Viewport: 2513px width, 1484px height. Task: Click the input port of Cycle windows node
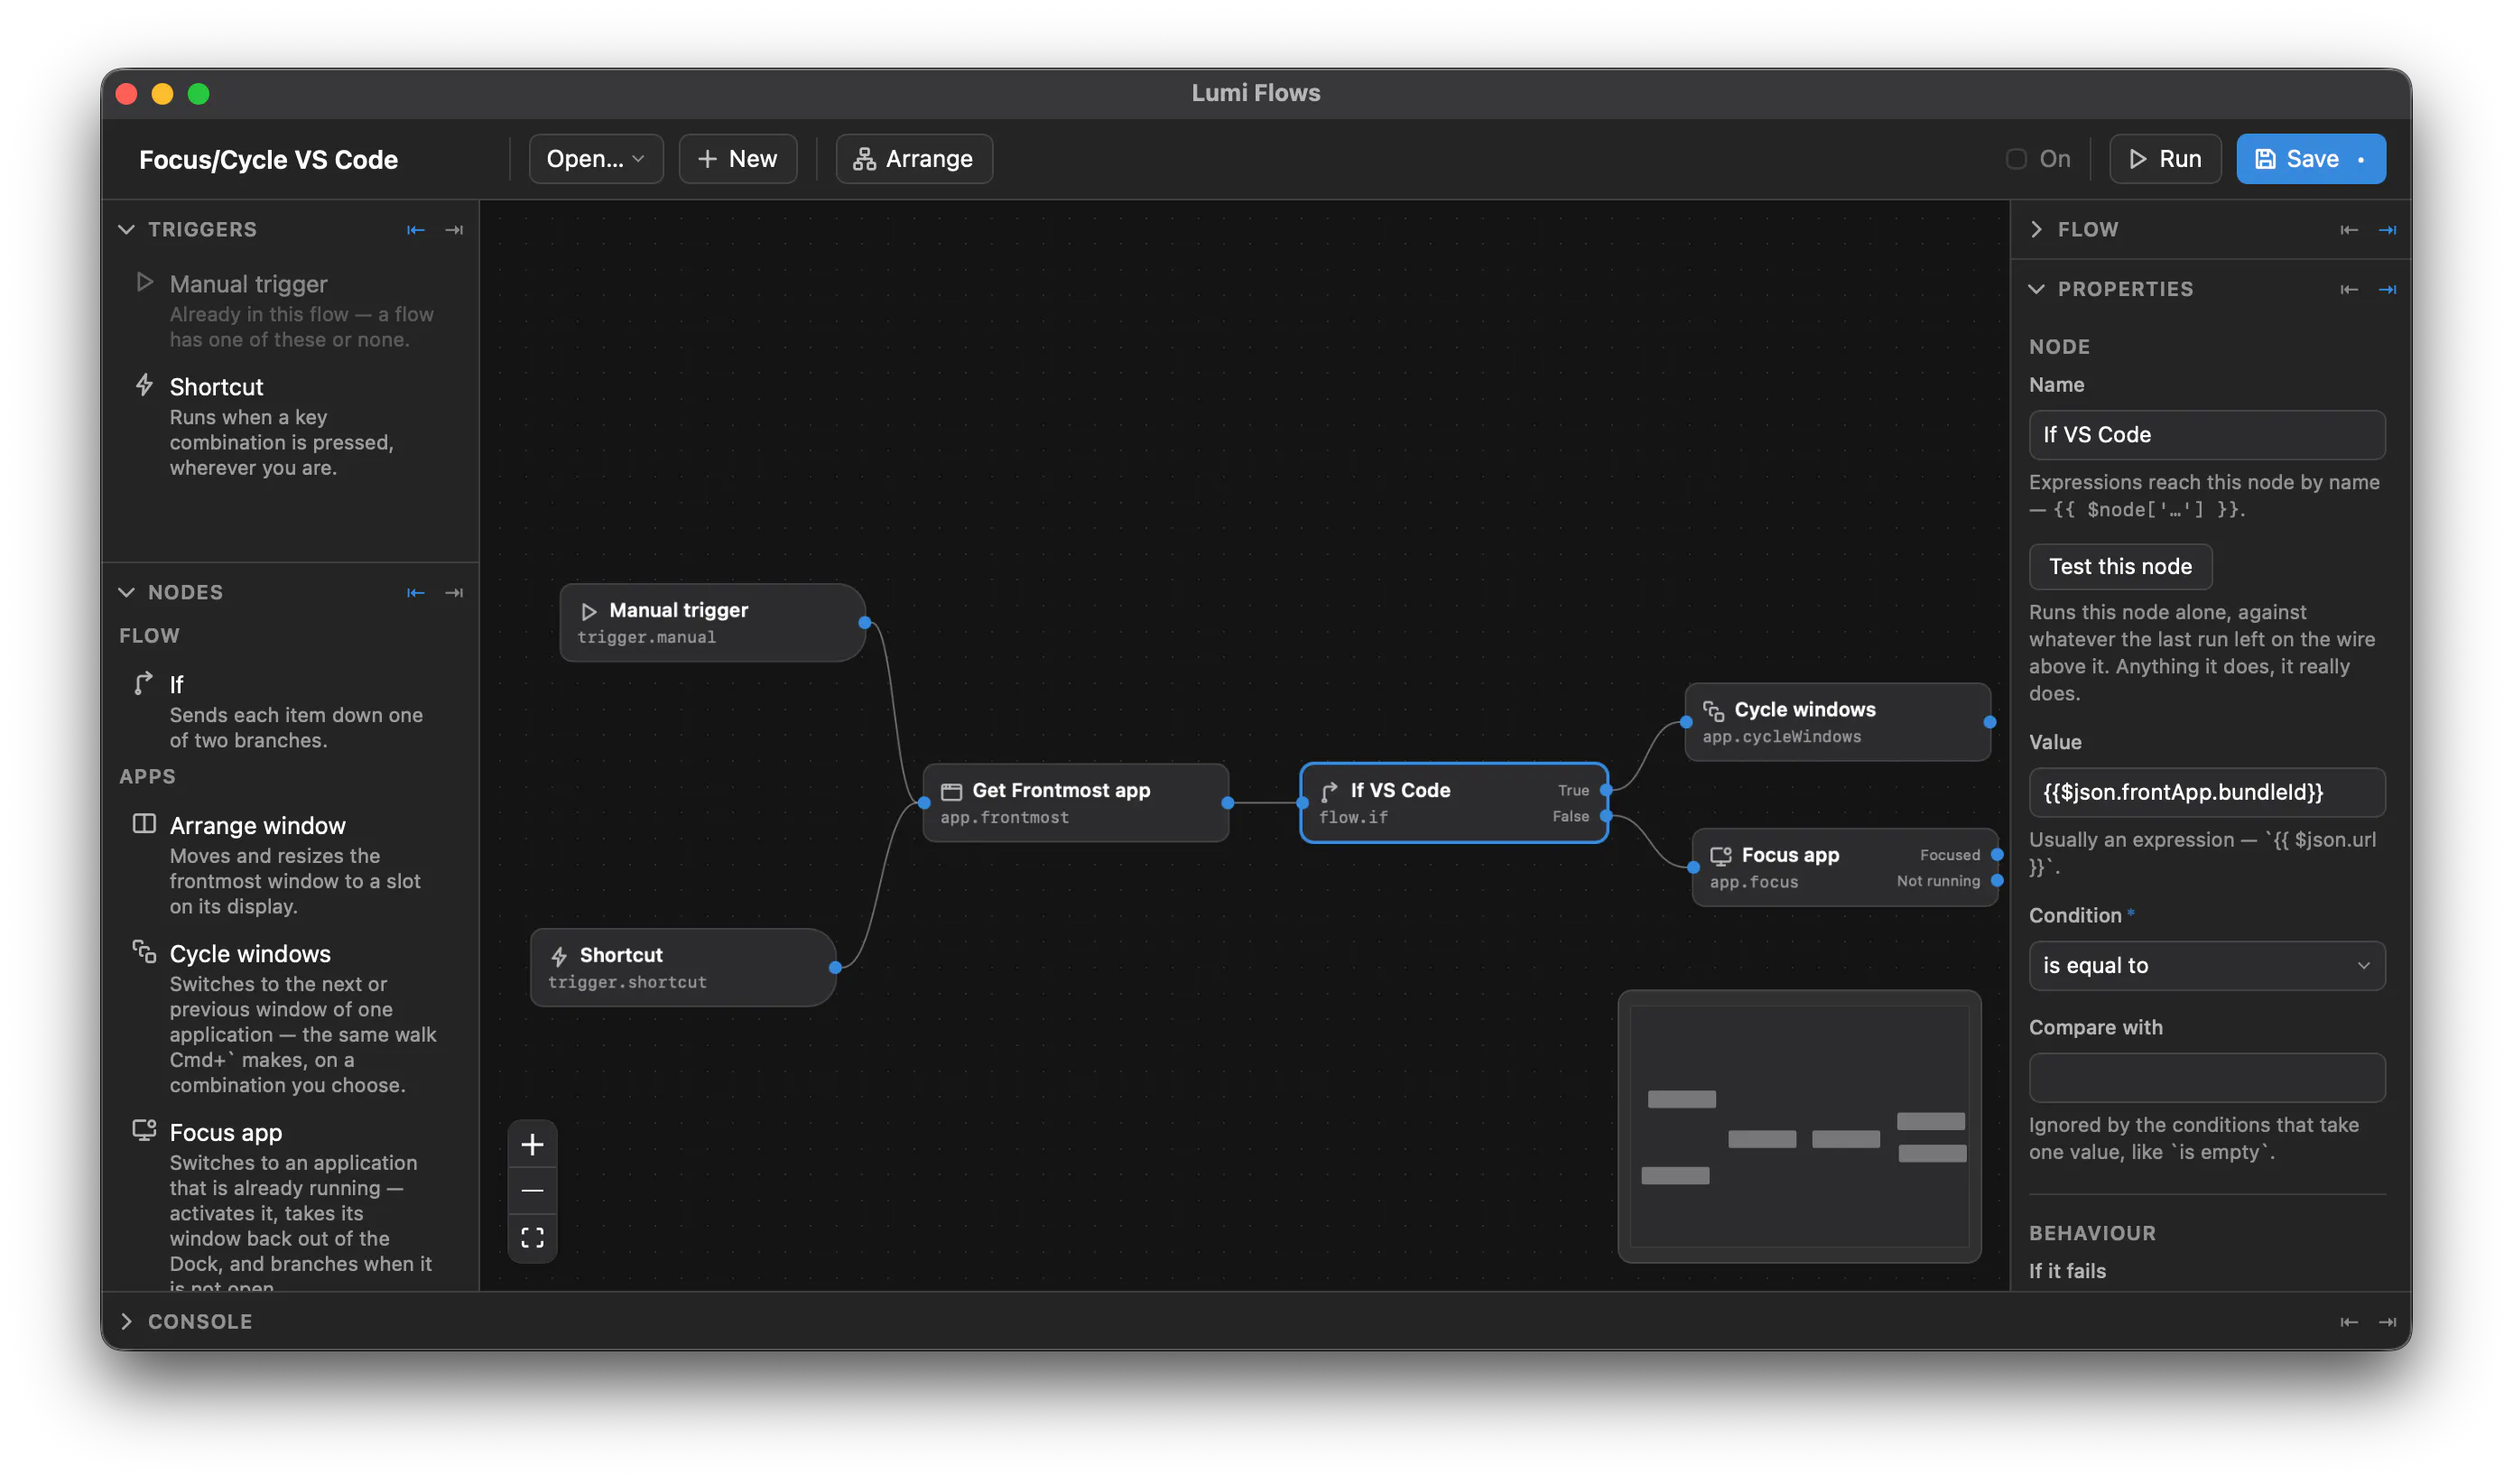[1686, 722]
